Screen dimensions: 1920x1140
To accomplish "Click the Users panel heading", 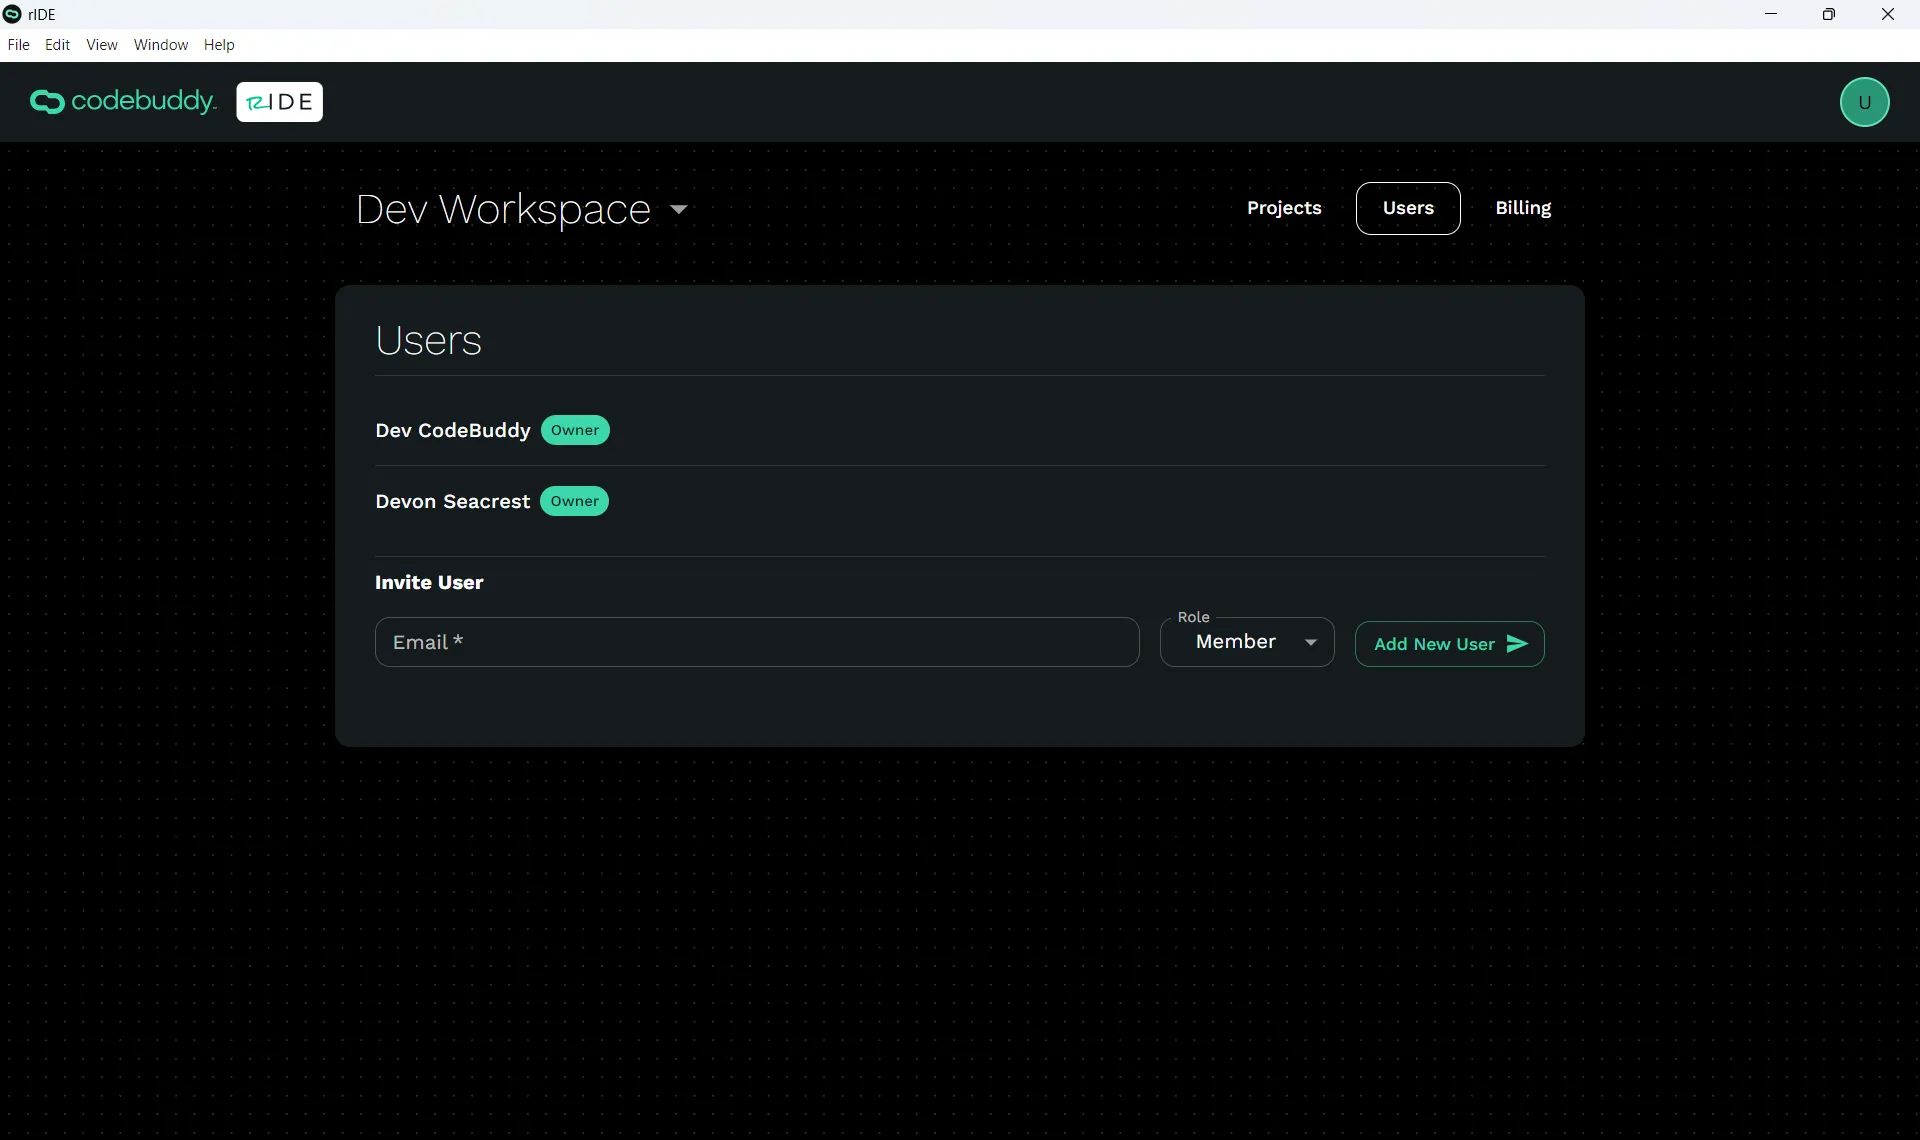I will 428,340.
